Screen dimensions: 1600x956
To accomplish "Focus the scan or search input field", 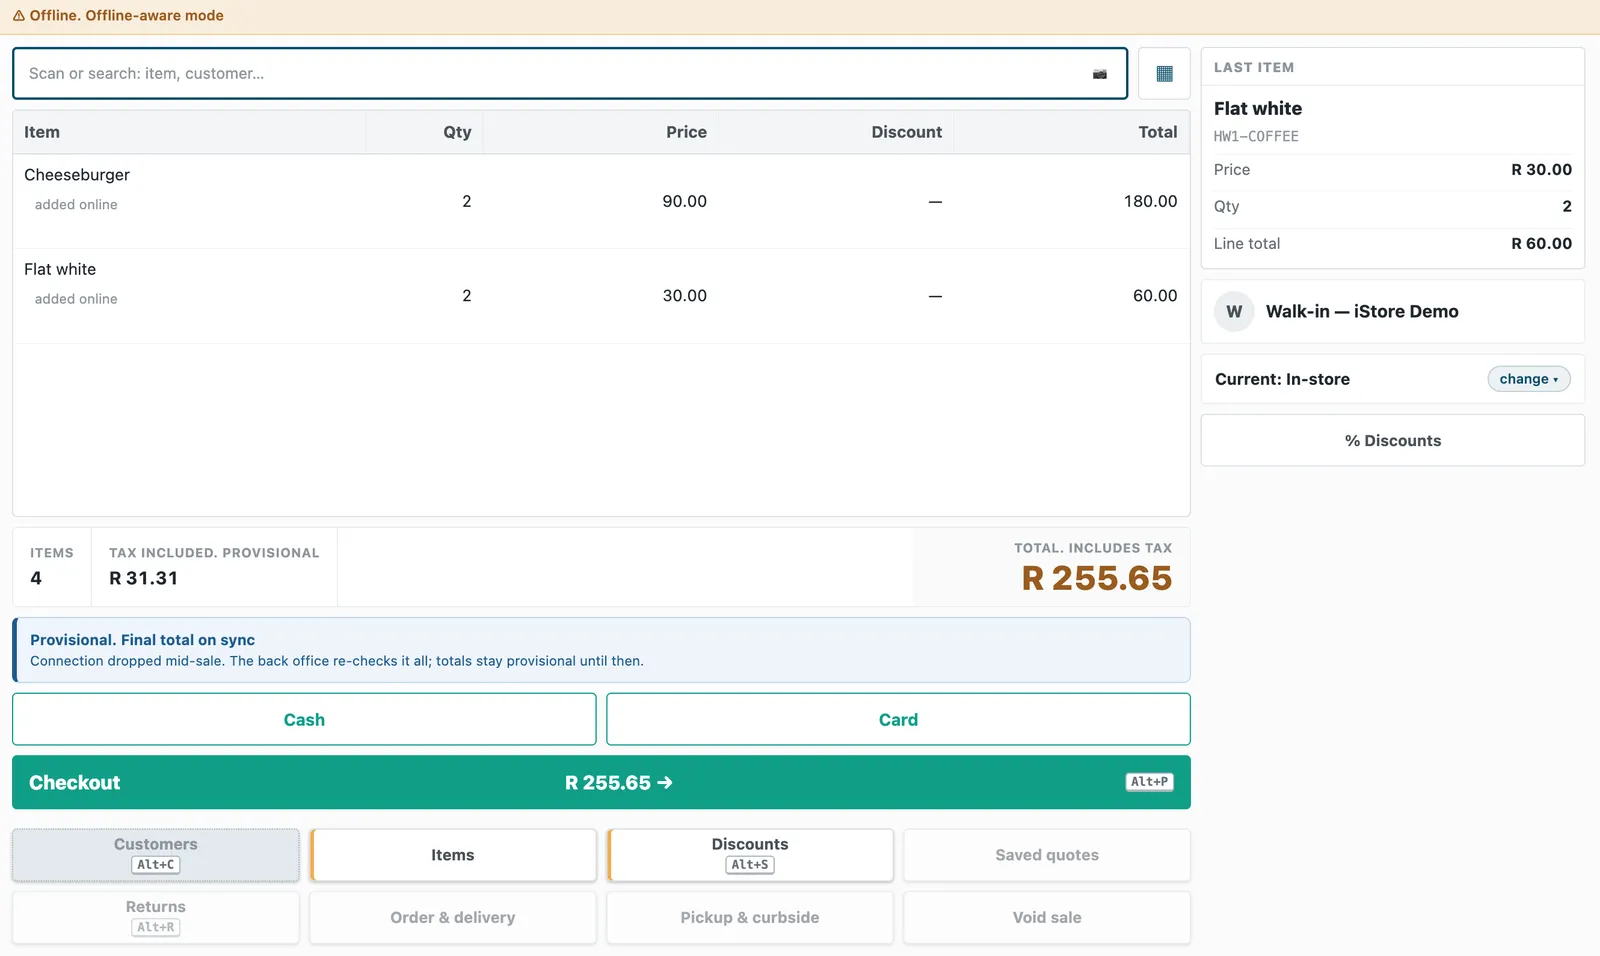I will (x=570, y=73).
